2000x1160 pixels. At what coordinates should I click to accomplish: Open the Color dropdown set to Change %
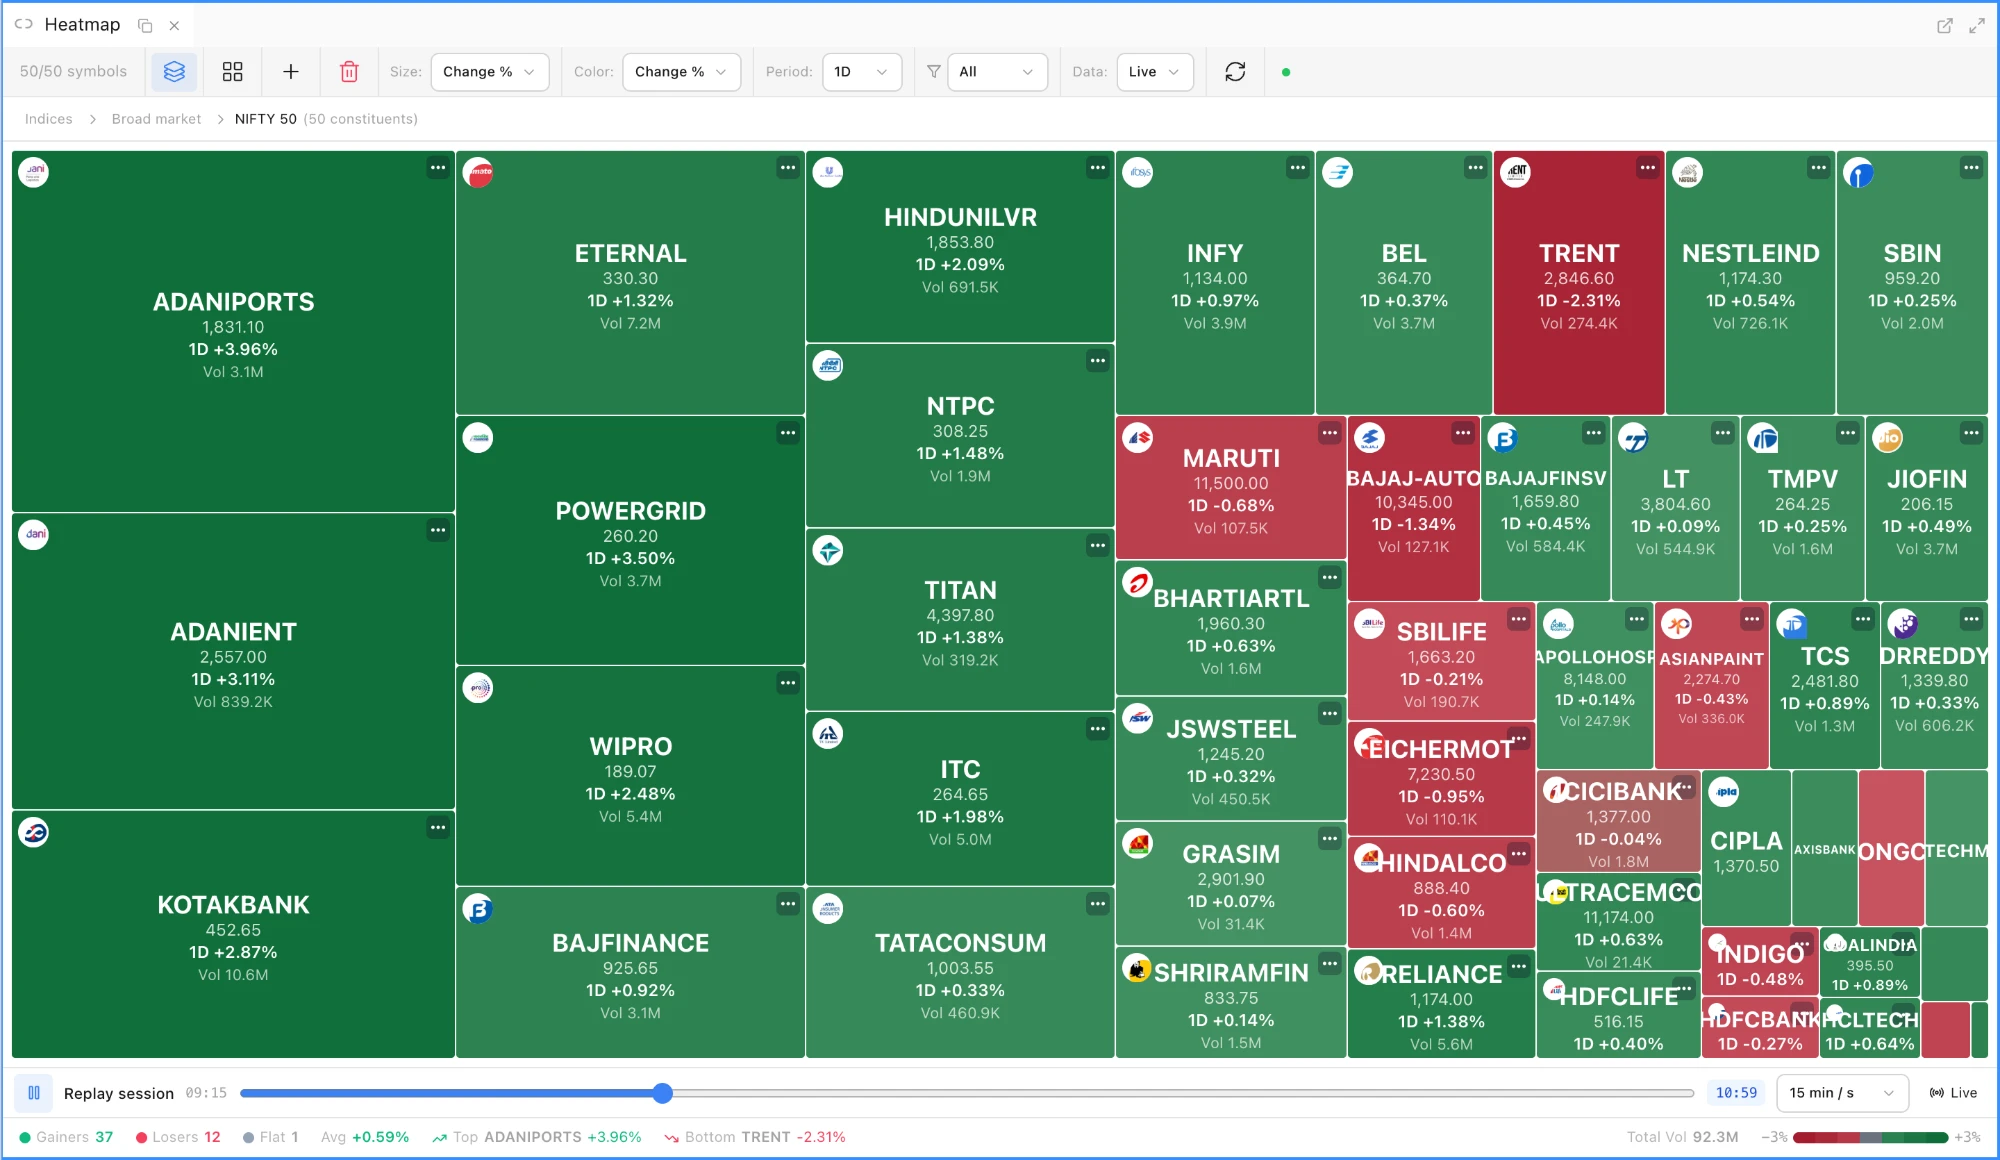click(x=681, y=72)
